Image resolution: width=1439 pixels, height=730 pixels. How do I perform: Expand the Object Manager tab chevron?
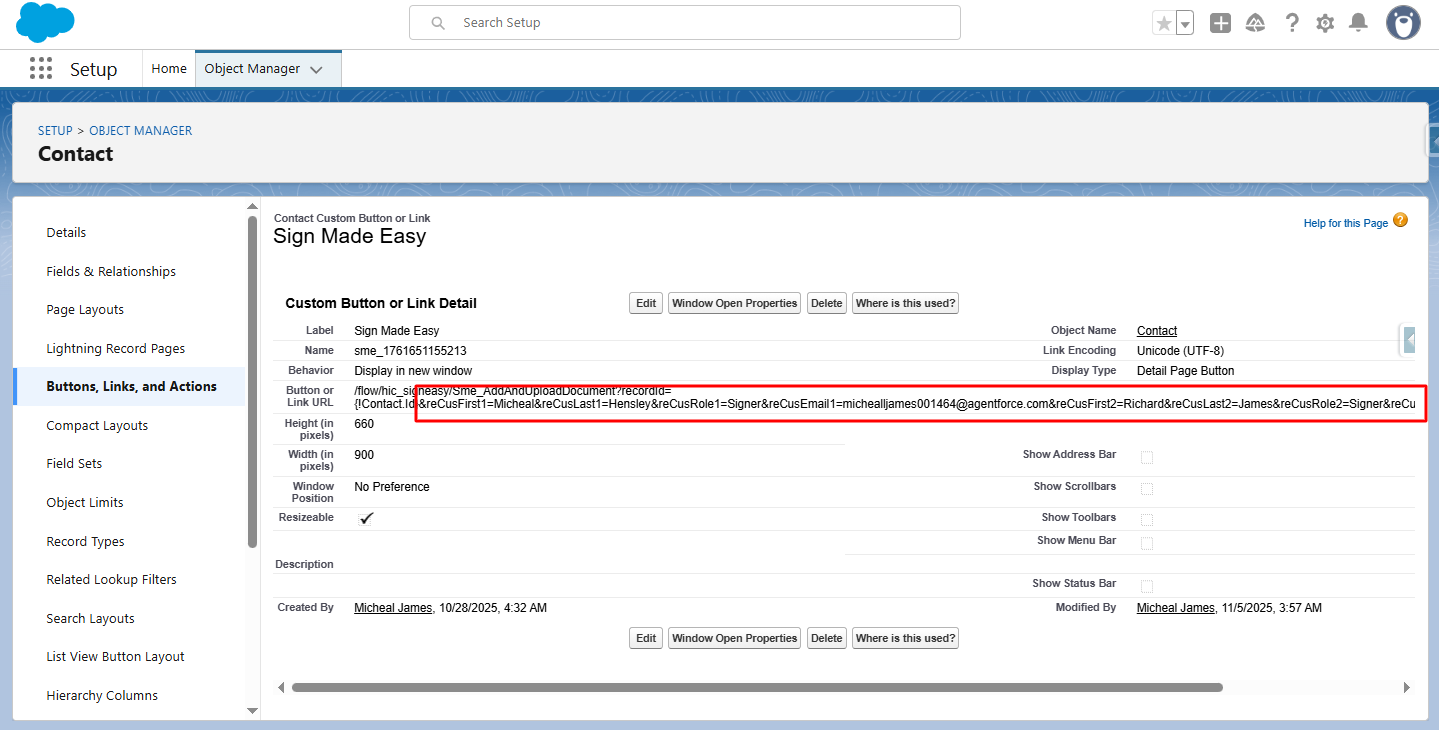(317, 70)
